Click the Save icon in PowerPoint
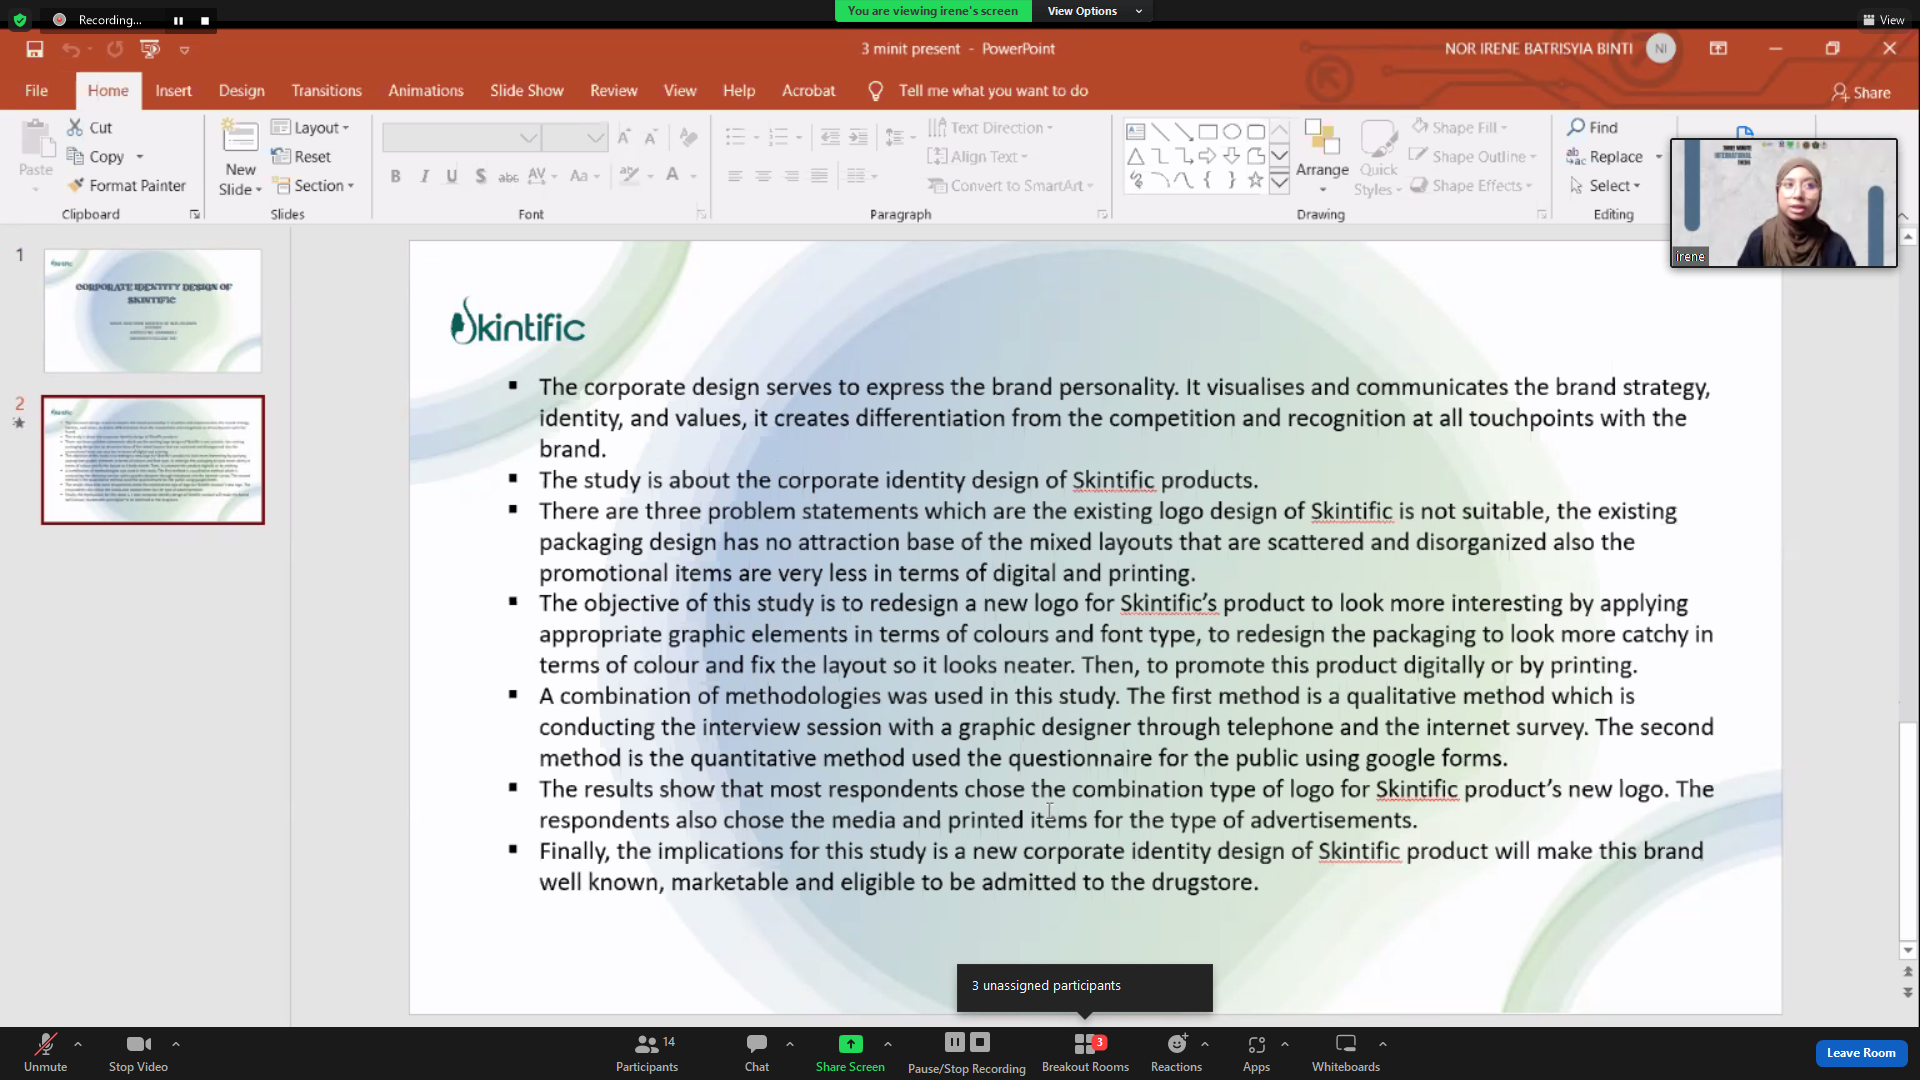 (35, 49)
